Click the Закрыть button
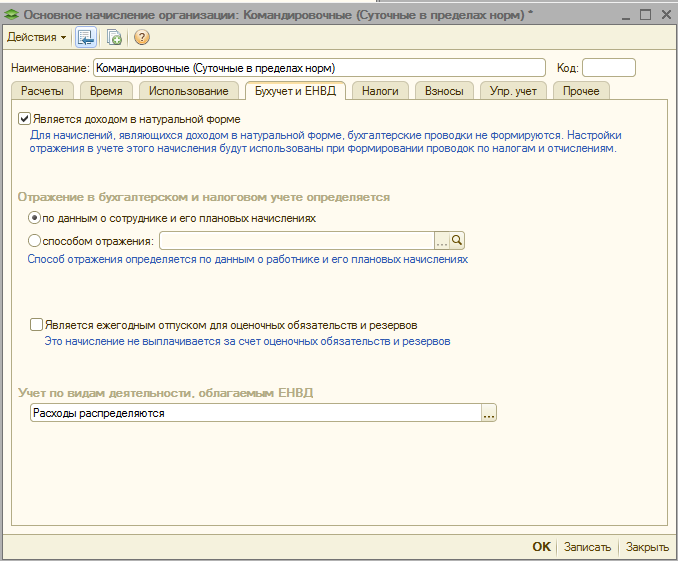This screenshot has height=561, width=678. 647,547
